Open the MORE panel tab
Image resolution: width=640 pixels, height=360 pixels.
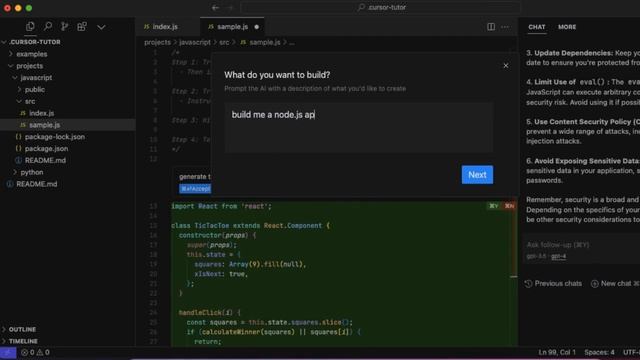567,27
